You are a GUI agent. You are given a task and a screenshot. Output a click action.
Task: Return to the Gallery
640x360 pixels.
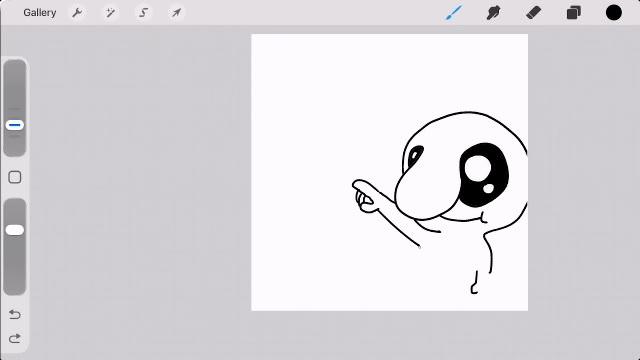click(40, 13)
